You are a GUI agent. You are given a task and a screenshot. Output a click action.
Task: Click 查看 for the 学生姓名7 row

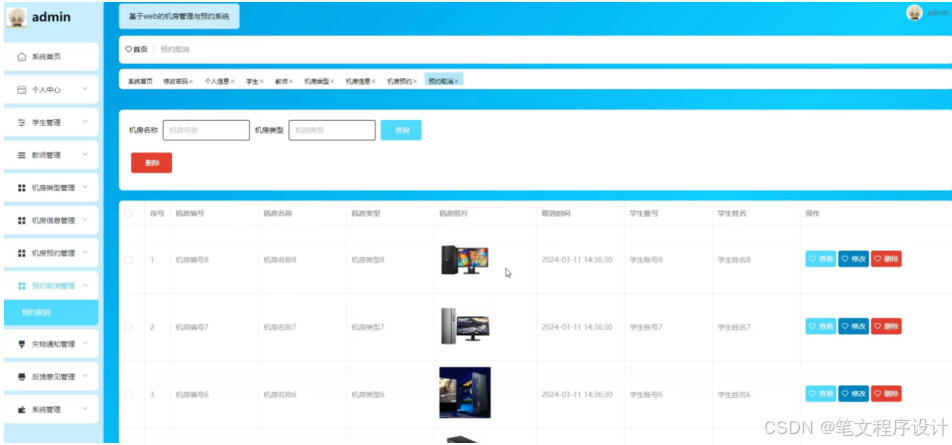(x=821, y=327)
